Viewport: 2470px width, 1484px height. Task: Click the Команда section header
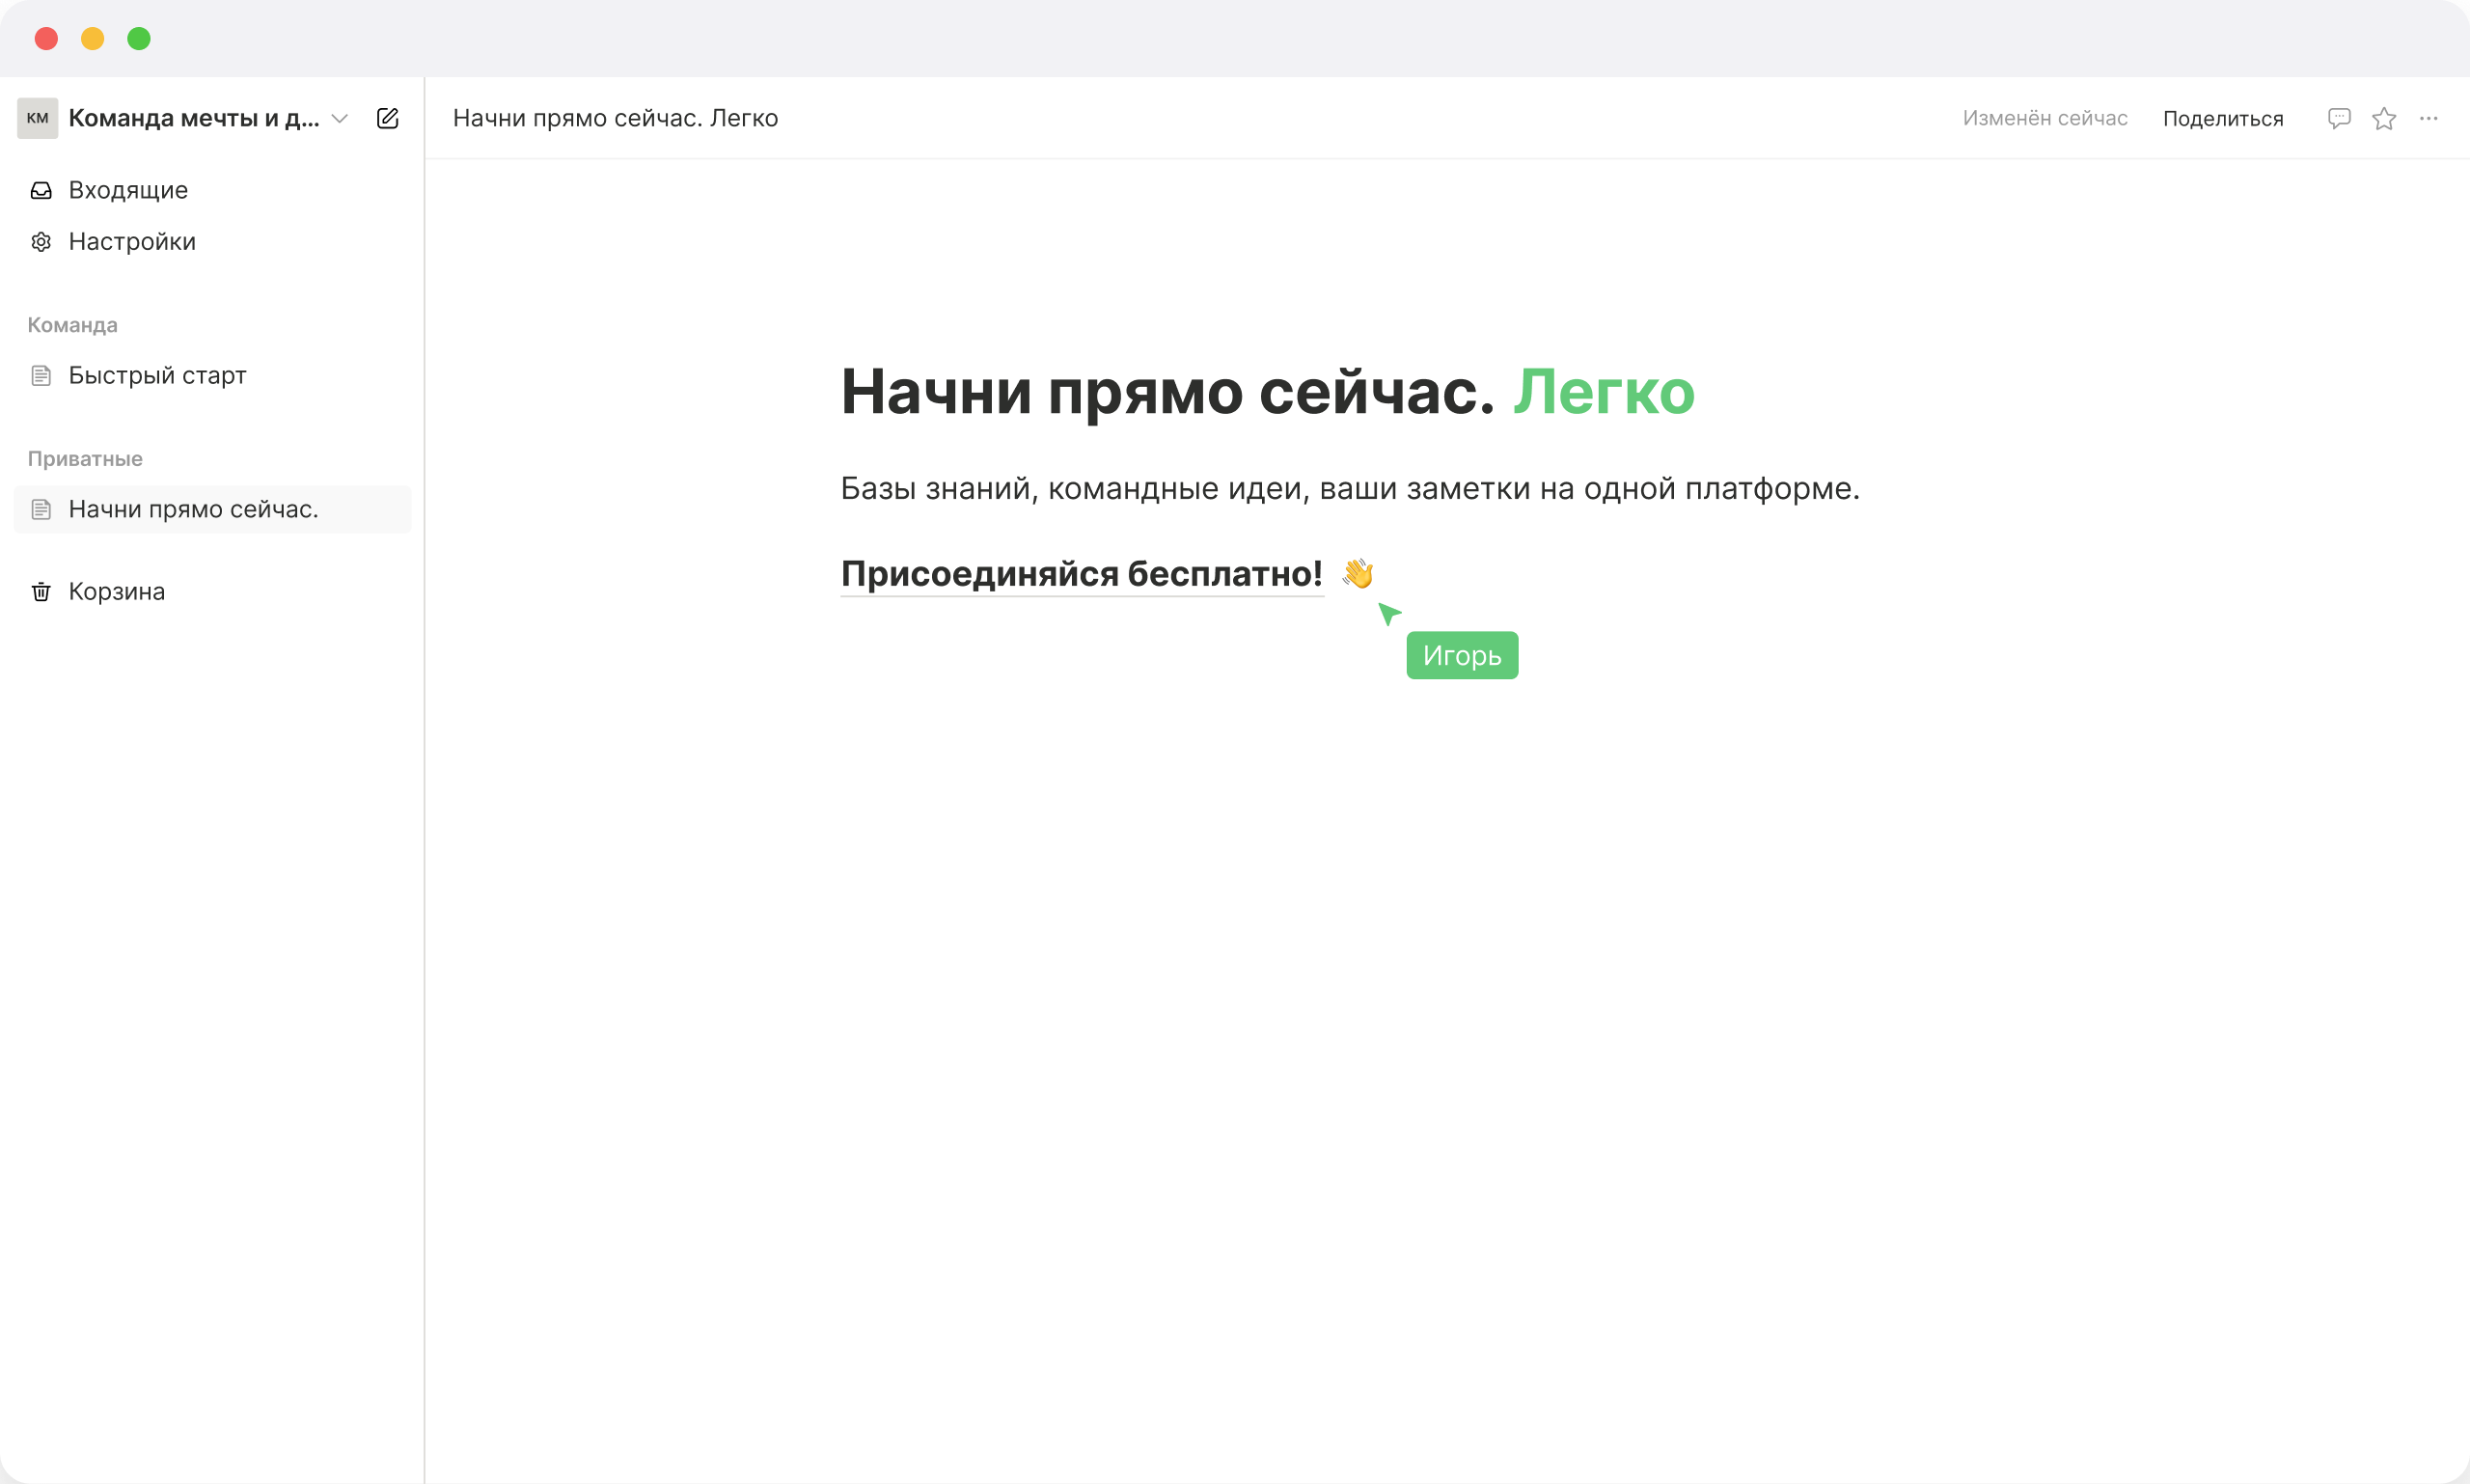72,325
